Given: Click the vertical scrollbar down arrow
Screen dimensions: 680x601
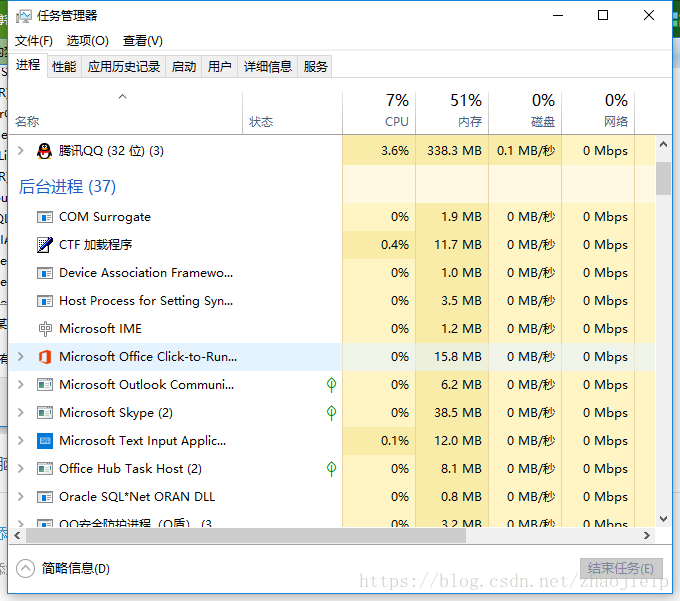Looking at the screenshot, I should (663, 518).
